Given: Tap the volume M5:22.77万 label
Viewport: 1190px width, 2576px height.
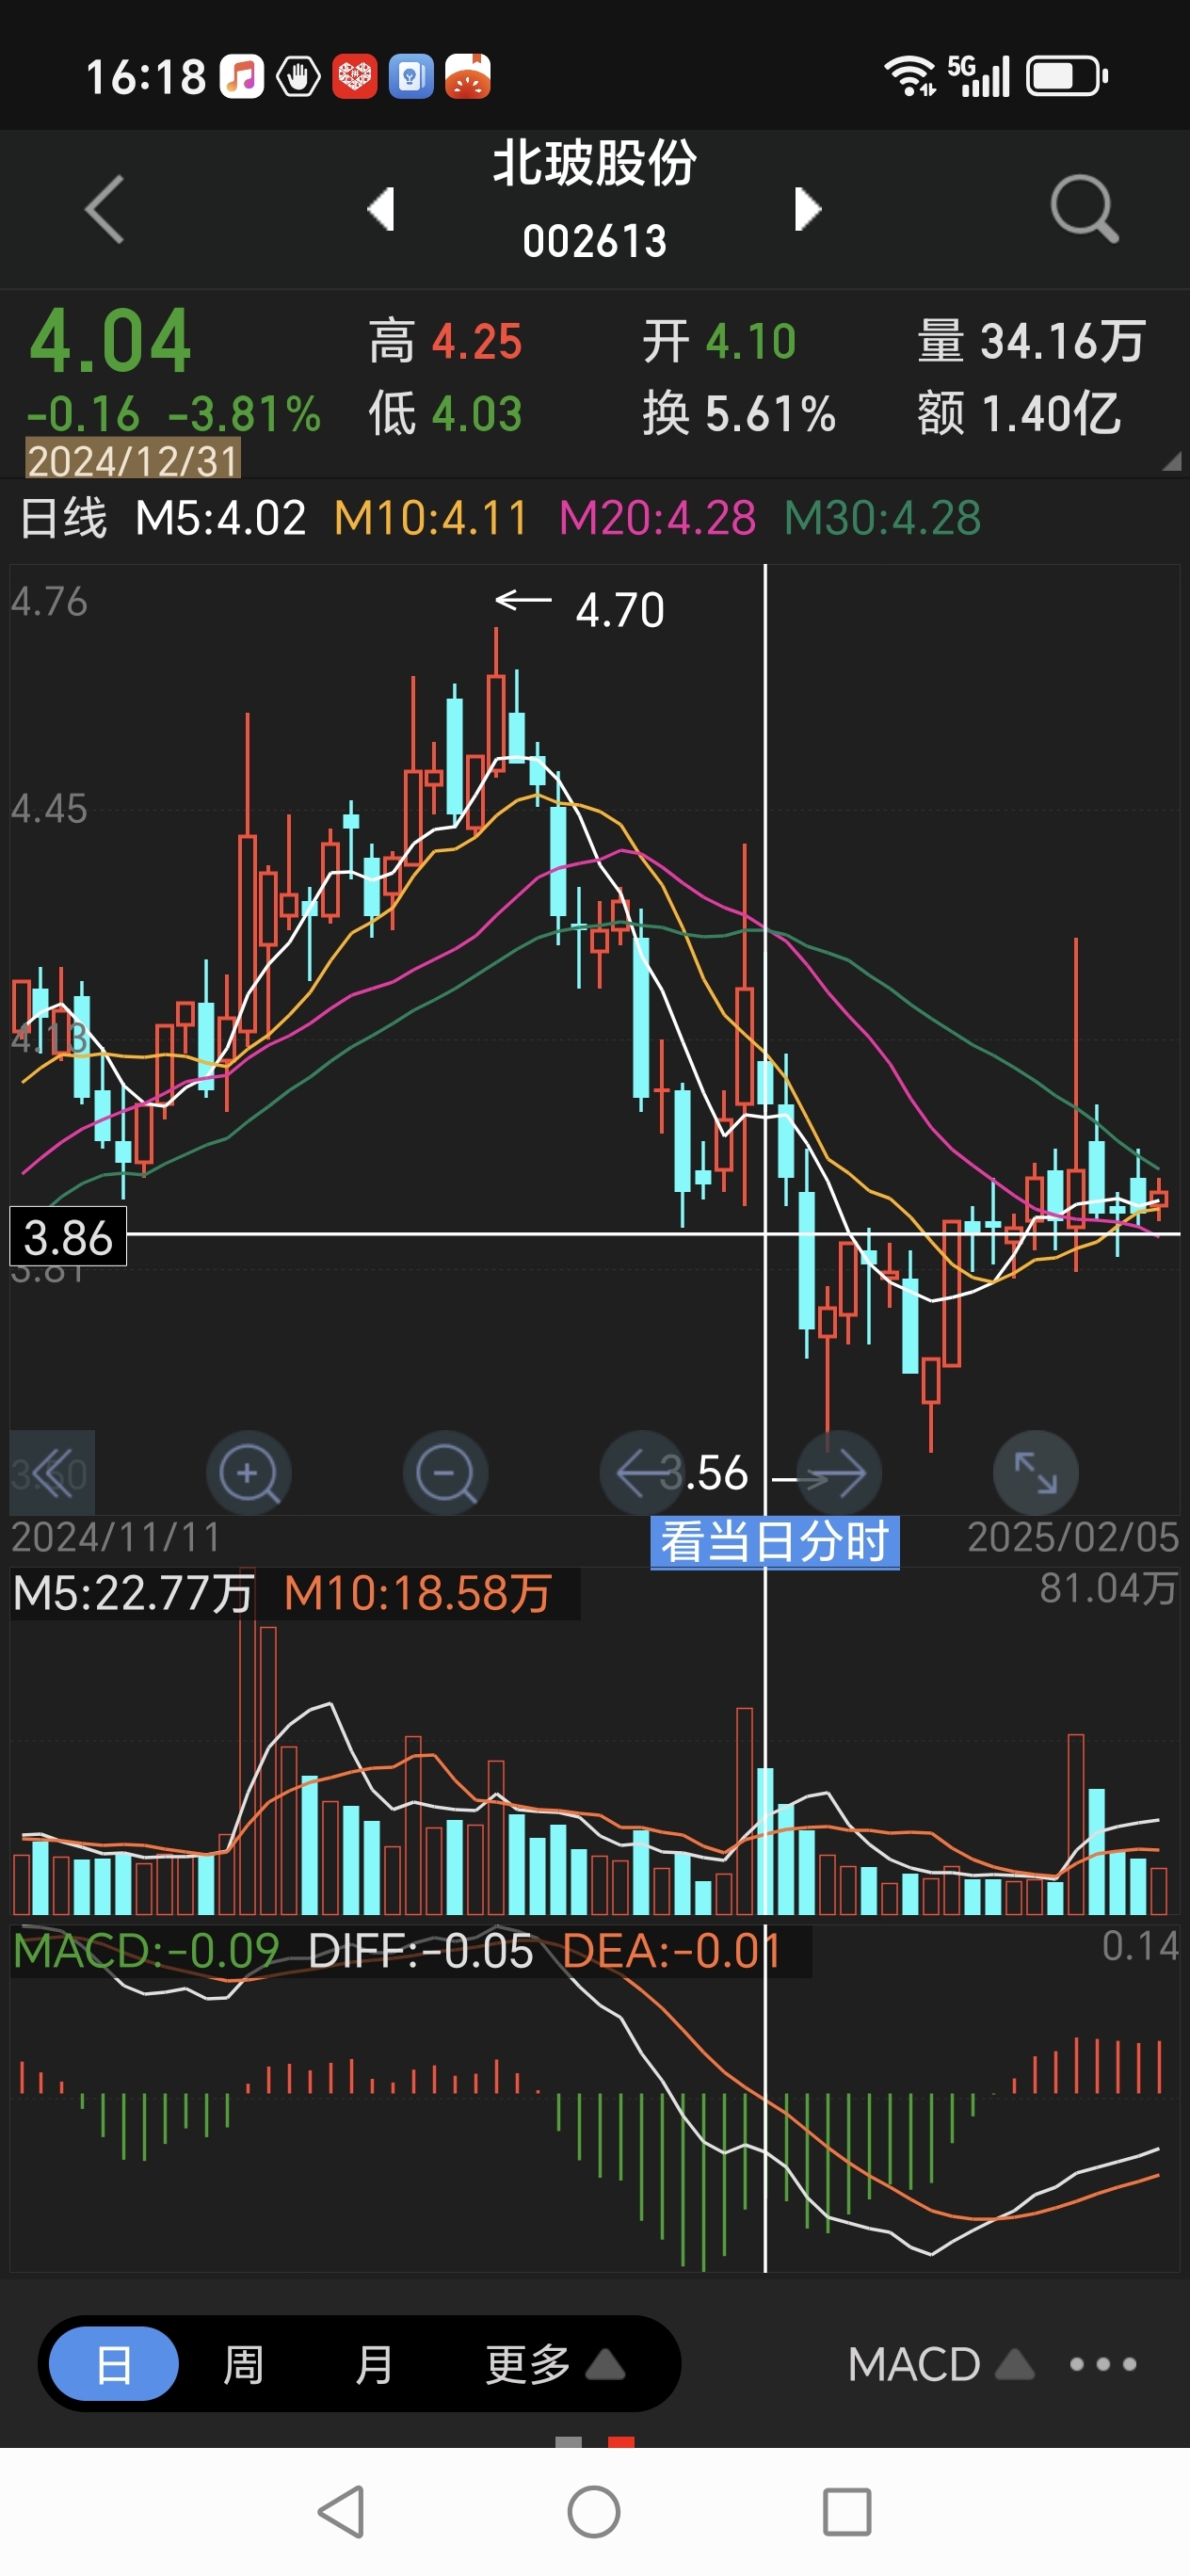Looking at the screenshot, I should tap(132, 1593).
